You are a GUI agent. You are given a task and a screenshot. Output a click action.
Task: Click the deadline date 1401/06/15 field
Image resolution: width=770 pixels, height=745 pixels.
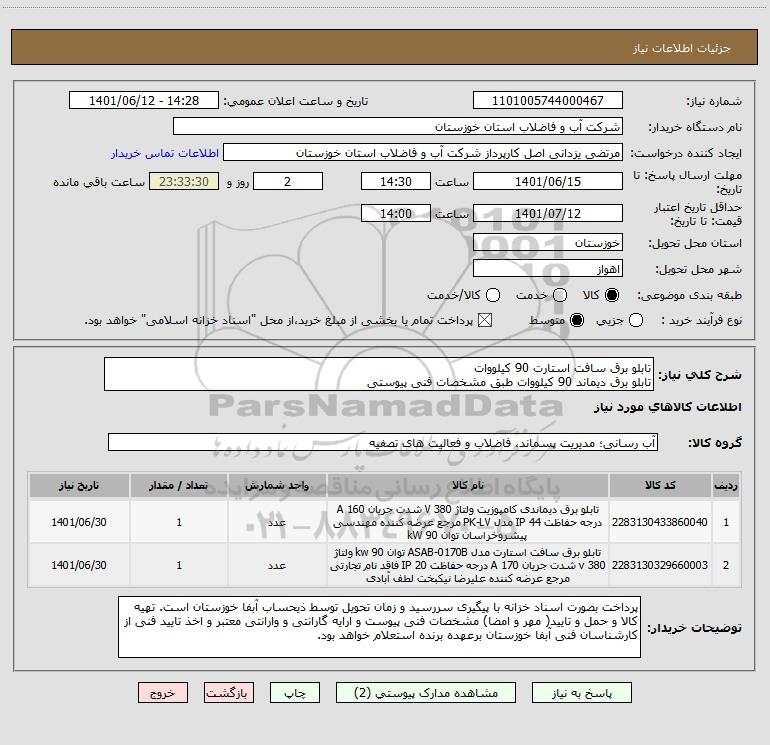[548, 181]
